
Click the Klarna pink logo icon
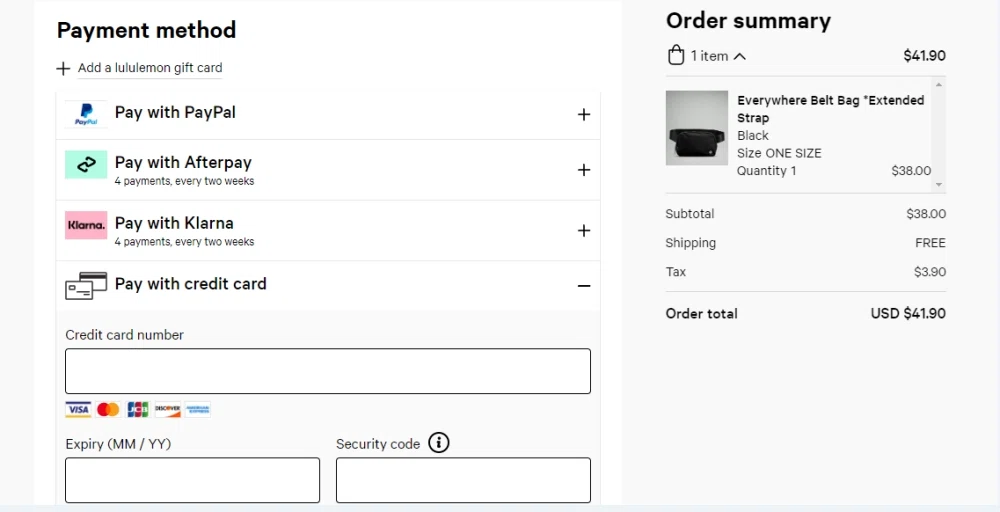[x=85, y=226]
